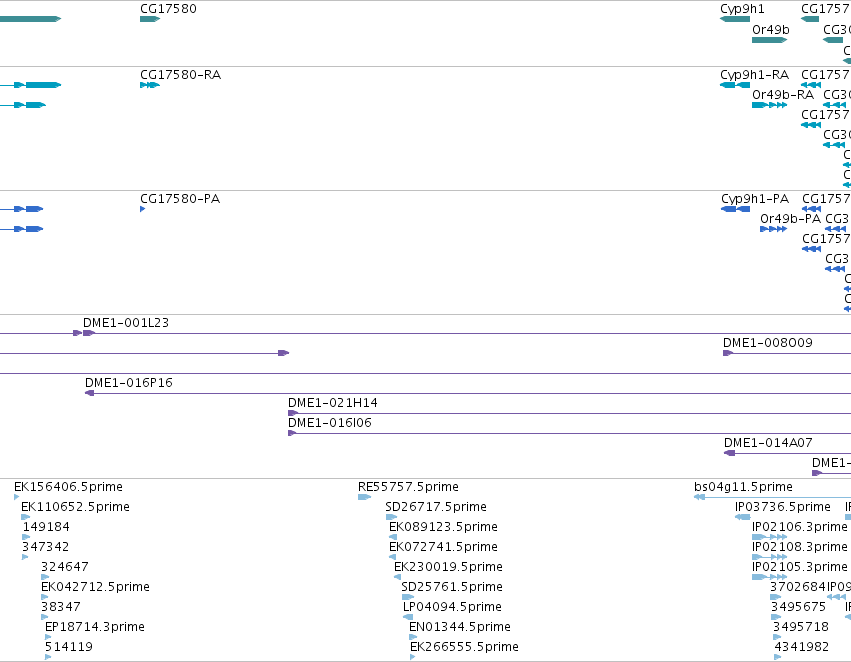
Task: Select the bs04g11.5prime EST feature
Action: [x=772, y=497]
